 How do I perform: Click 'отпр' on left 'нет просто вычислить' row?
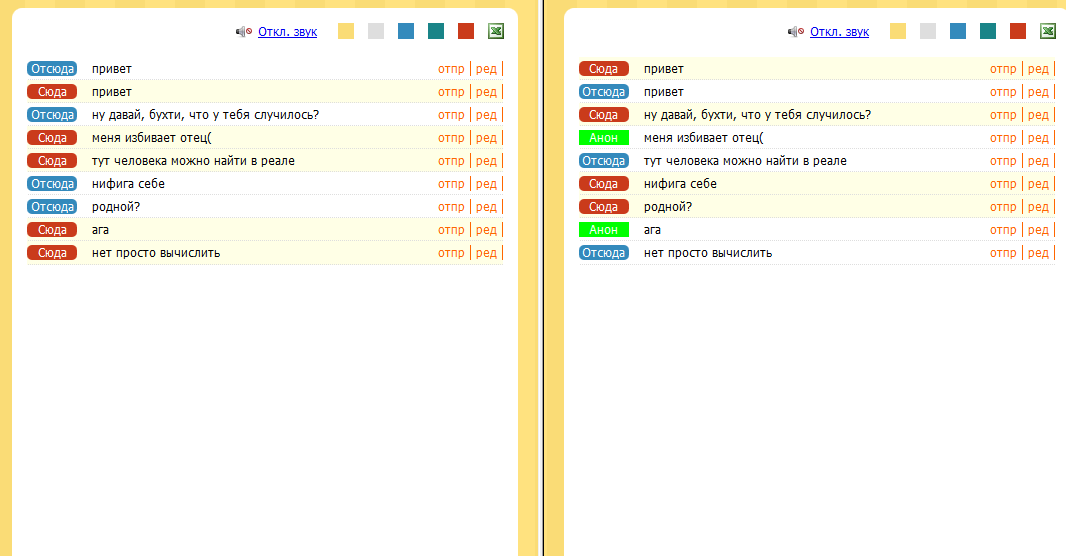click(x=451, y=253)
